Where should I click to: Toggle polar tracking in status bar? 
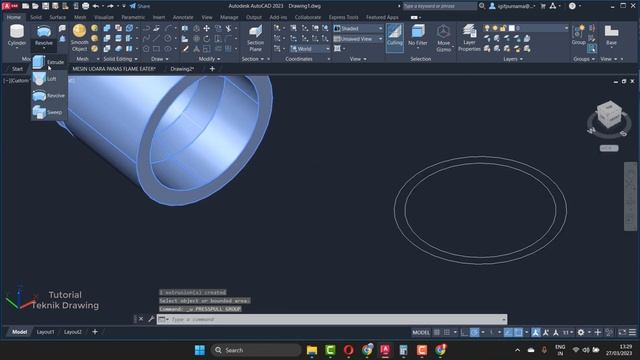tap(474, 332)
